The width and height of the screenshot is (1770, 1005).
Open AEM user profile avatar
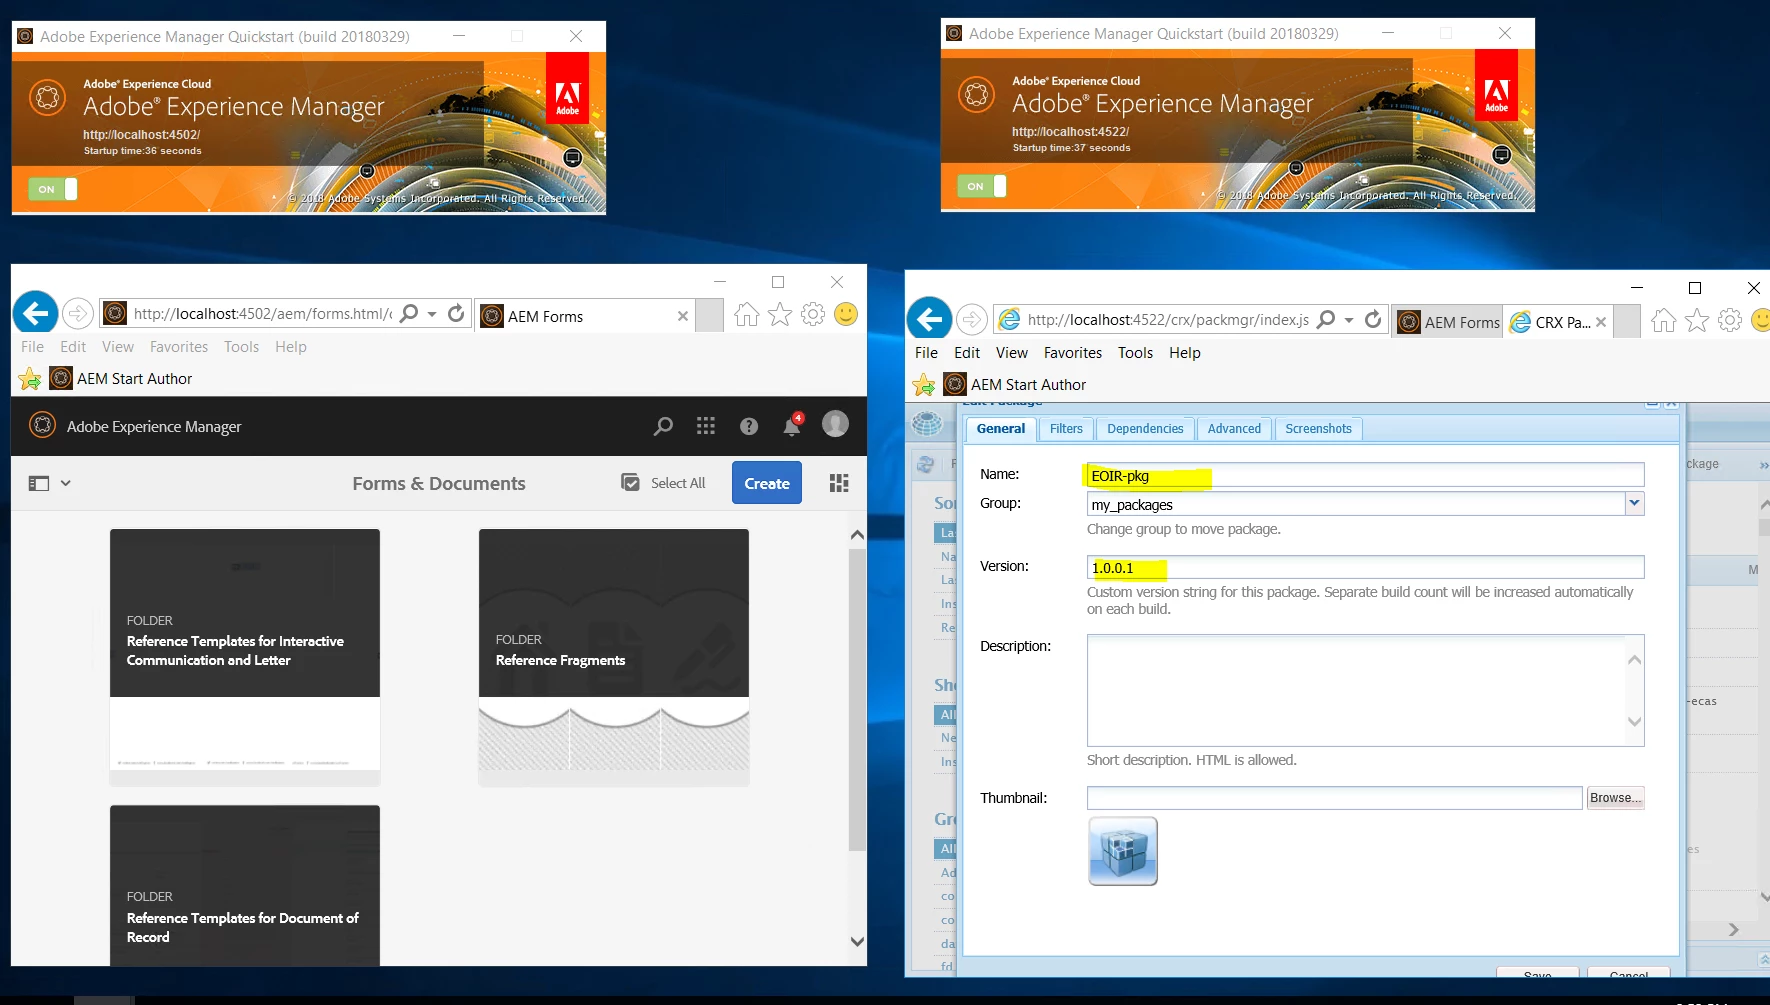pos(835,424)
